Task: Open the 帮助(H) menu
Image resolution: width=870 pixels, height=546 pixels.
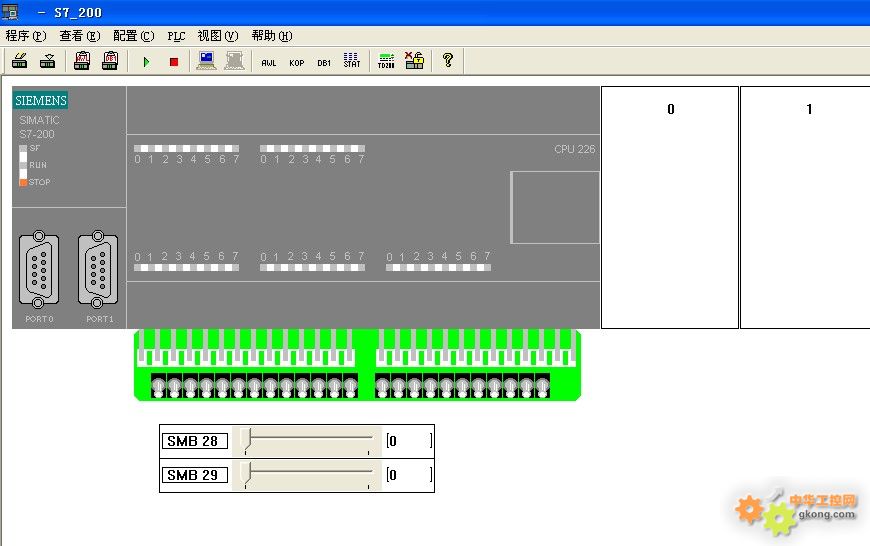Action: point(272,36)
